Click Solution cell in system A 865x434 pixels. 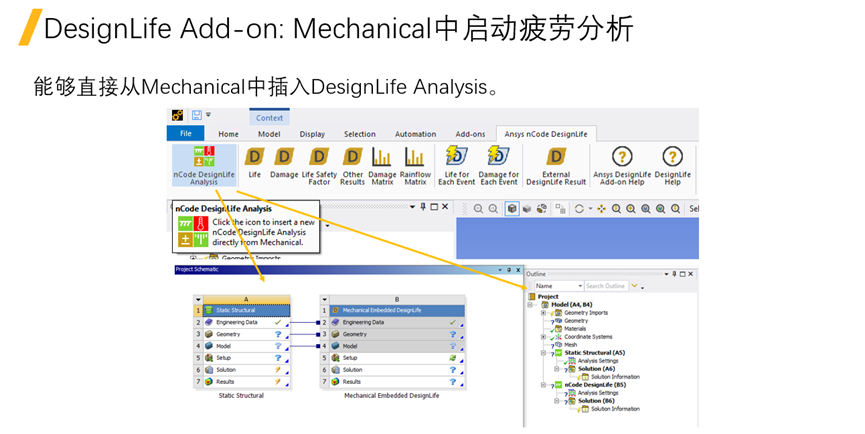pyautogui.click(x=246, y=369)
